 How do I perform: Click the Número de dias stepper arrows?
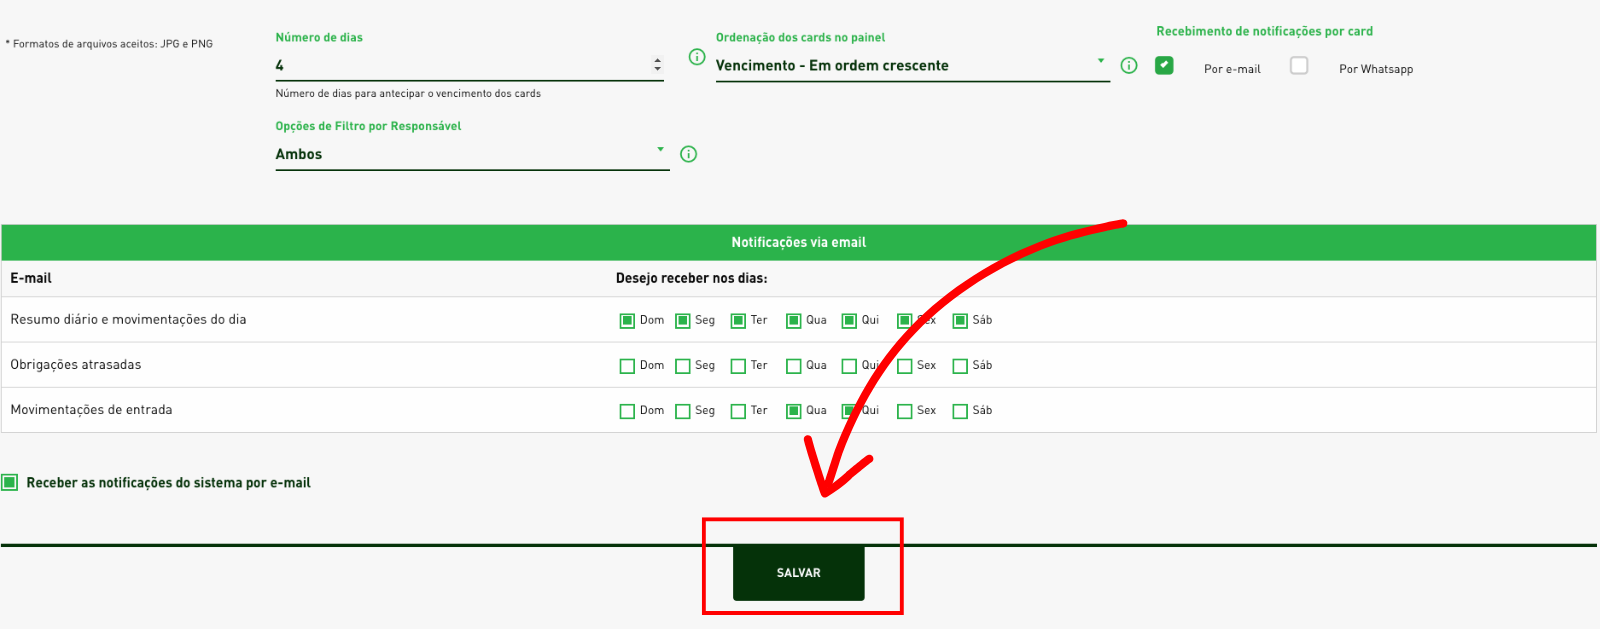[x=657, y=64]
